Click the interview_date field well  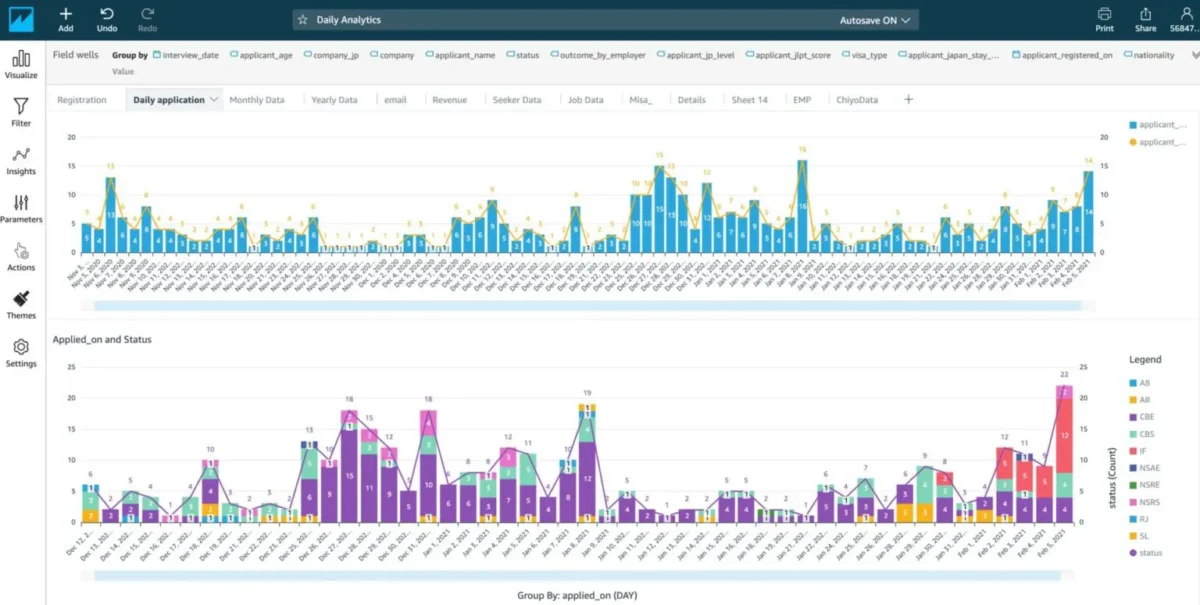pyautogui.click(x=190, y=56)
